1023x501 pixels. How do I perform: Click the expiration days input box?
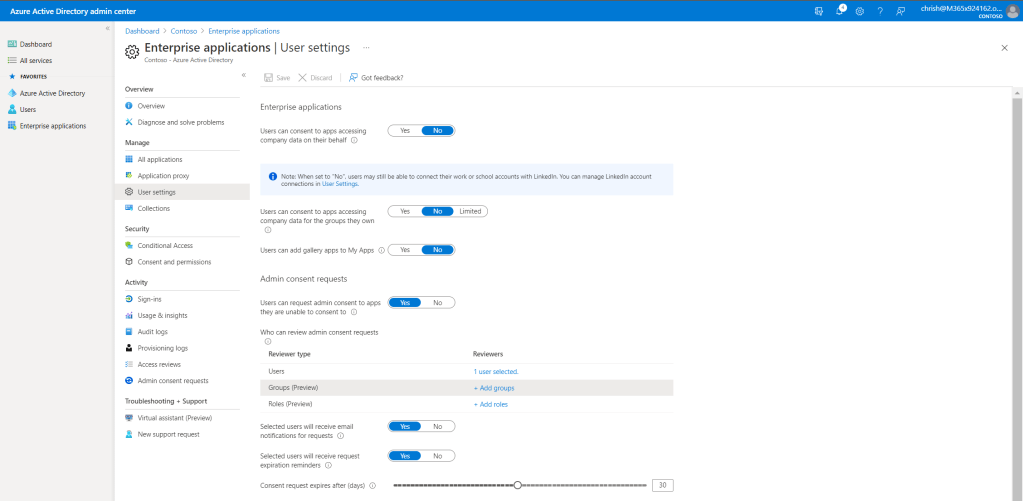pyautogui.click(x=662, y=485)
